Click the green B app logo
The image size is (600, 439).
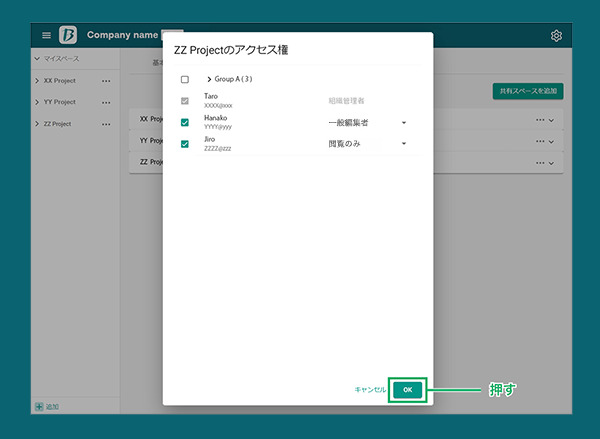tap(68, 35)
